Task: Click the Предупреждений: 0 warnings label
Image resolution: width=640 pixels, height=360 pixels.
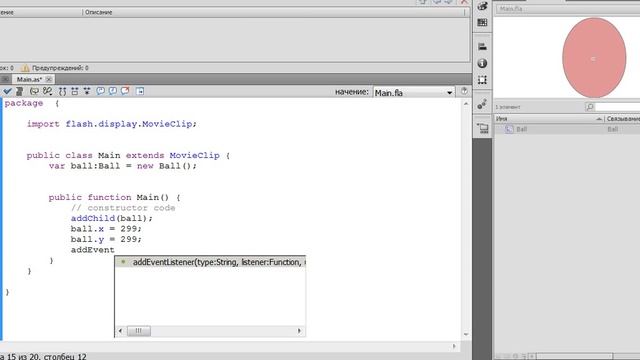Action: click(x=60, y=68)
